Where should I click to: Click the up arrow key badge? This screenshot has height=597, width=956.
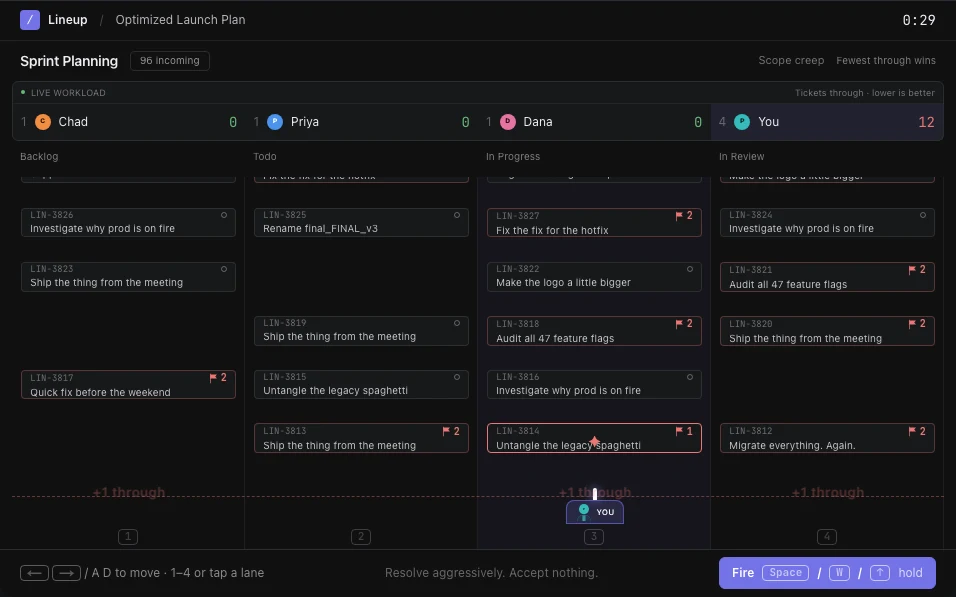[880, 573]
